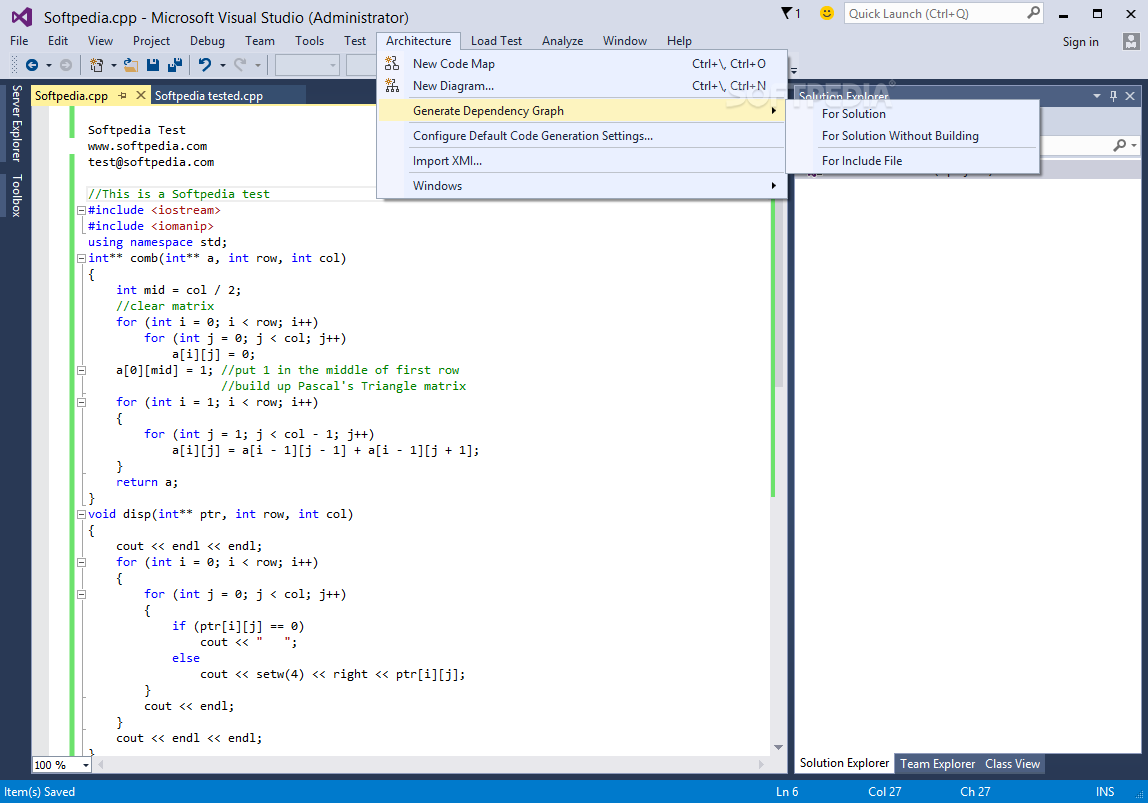Click the Sign in link
This screenshot has width=1148, height=803.
click(1081, 42)
